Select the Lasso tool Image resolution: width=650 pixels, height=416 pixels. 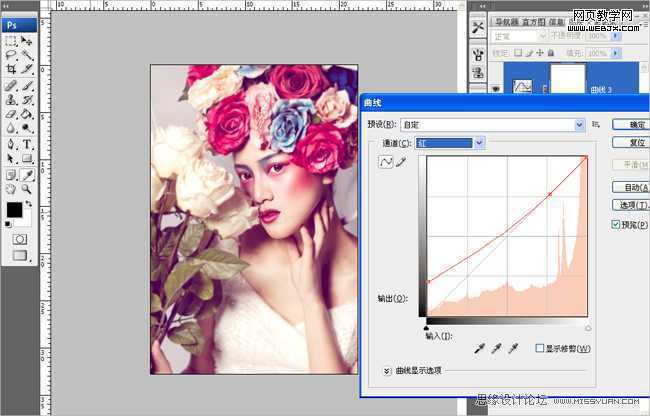point(11,55)
